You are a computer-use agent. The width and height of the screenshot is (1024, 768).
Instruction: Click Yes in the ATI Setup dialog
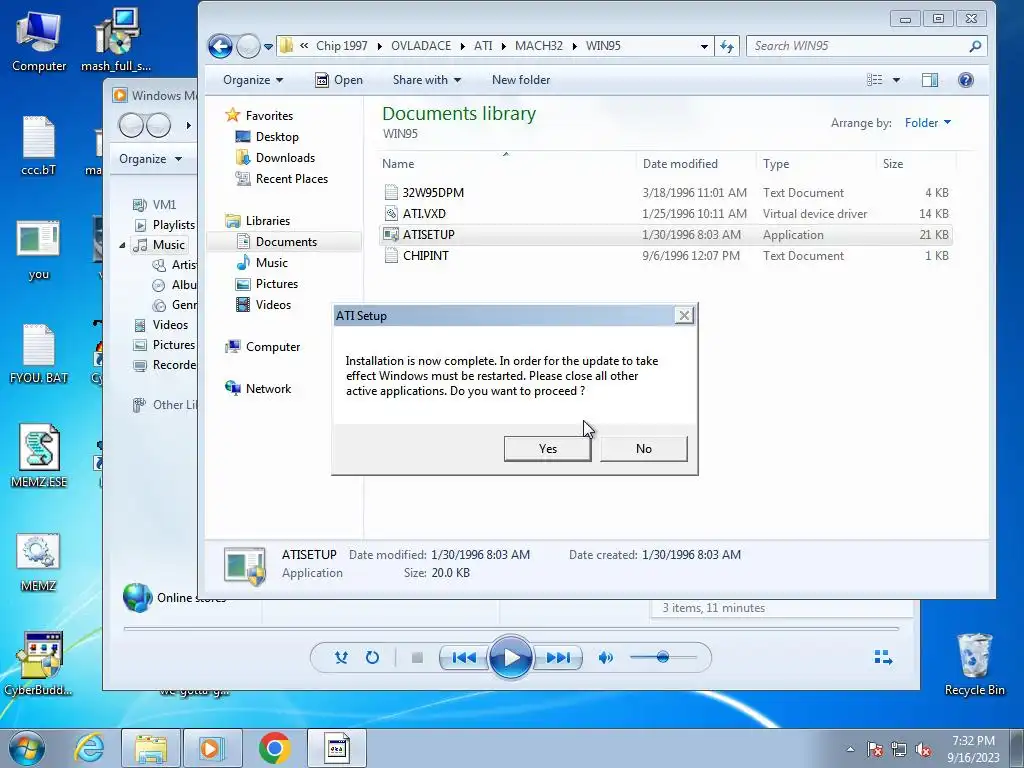click(x=547, y=449)
